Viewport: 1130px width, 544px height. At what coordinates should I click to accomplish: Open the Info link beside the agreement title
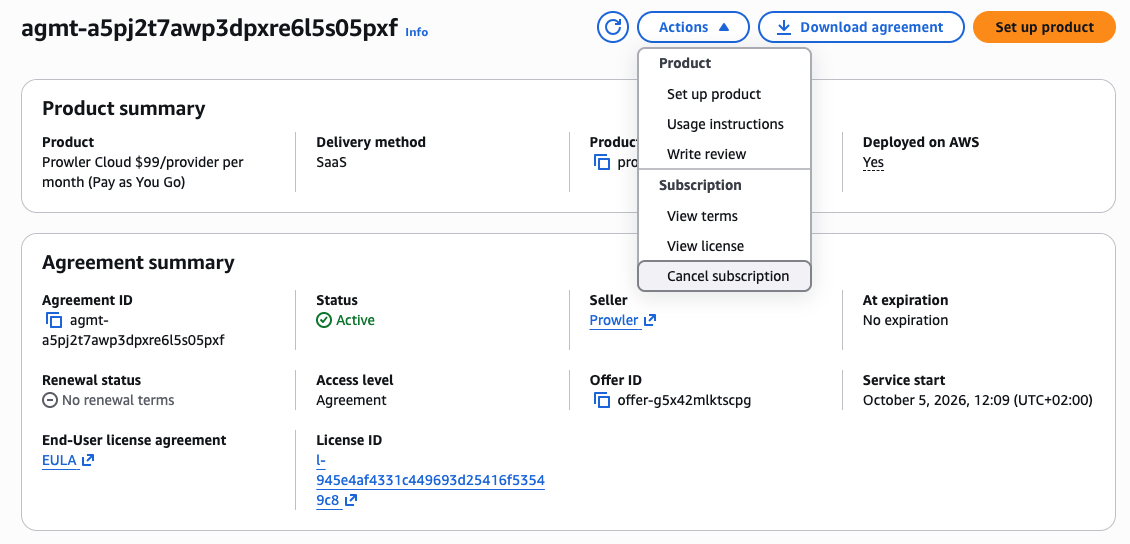[x=417, y=32]
